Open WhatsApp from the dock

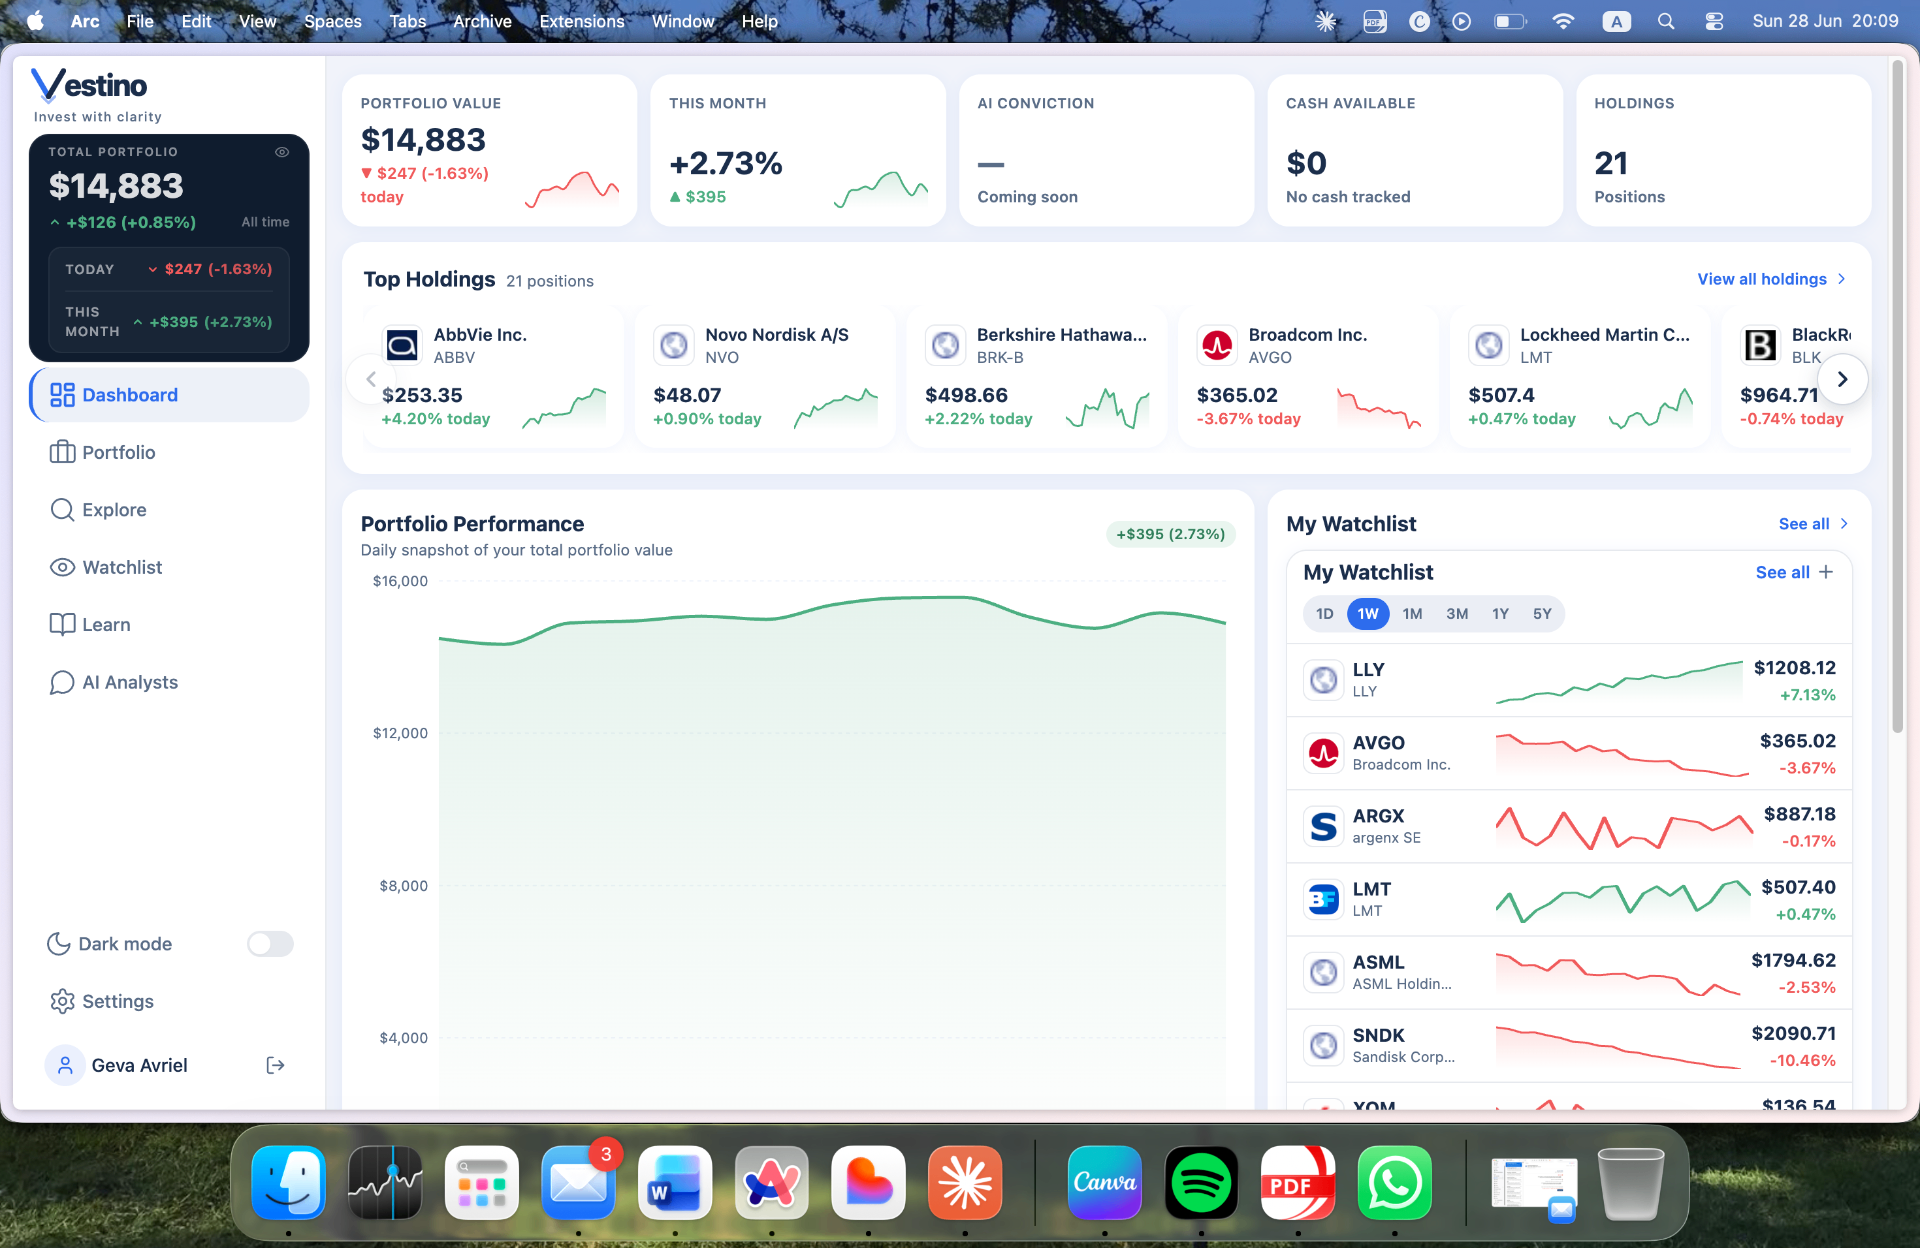tap(1394, 1183)
